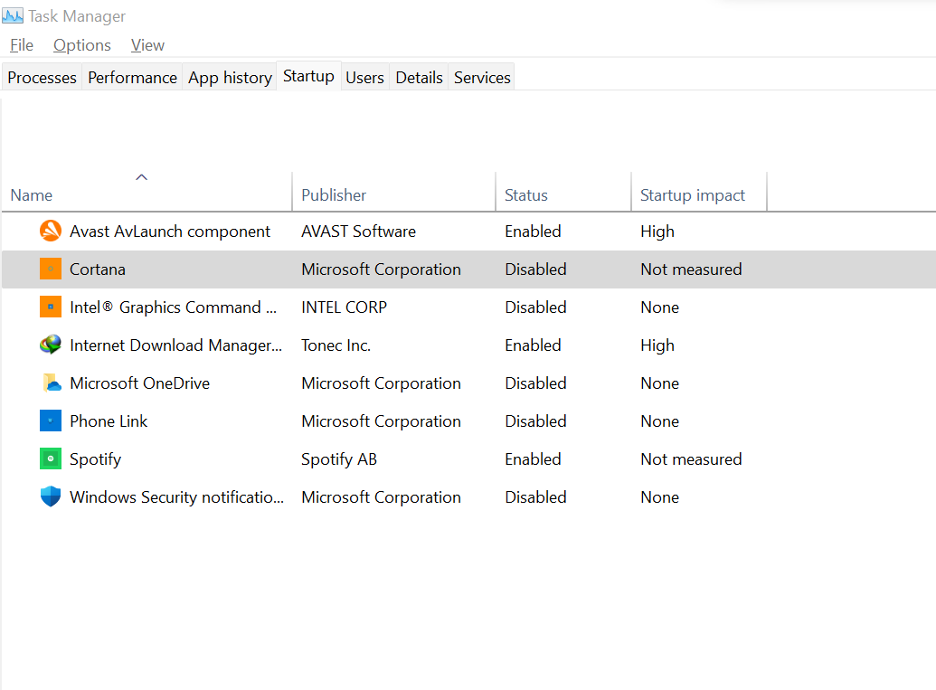The image size is (936, 690).
Task: Open the Services tab
Action: point(482,77)
